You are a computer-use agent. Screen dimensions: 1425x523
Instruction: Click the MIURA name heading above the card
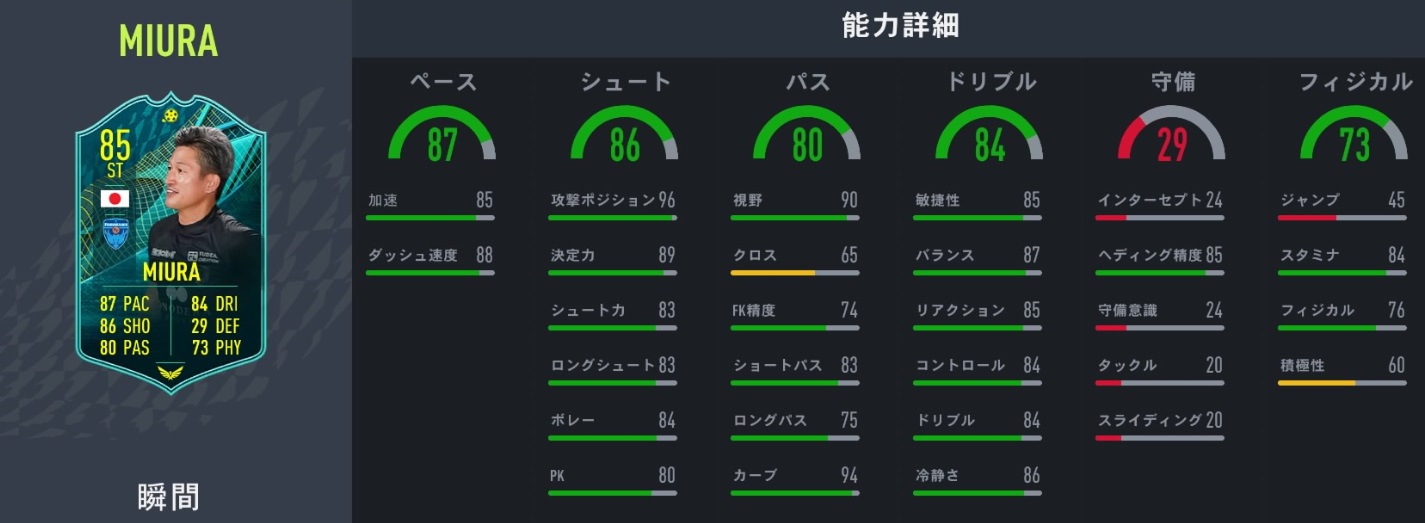point(168,41)
